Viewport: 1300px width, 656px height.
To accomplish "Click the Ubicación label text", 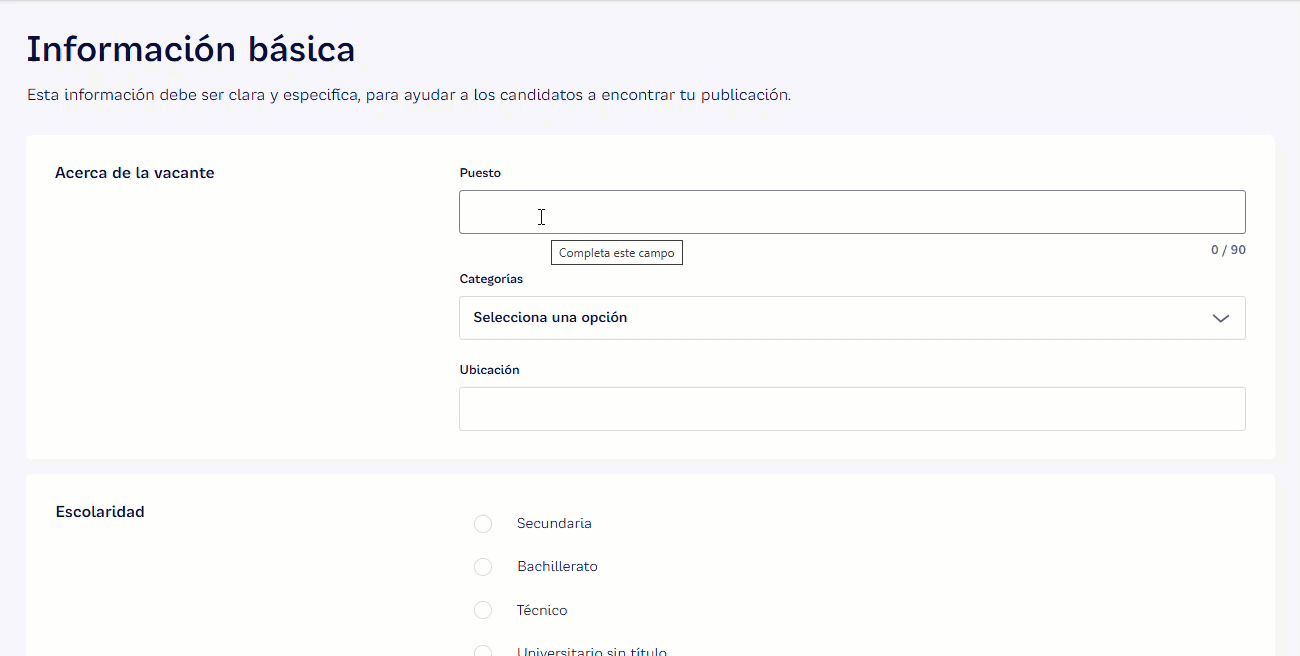I will click(x=490, y=369).
